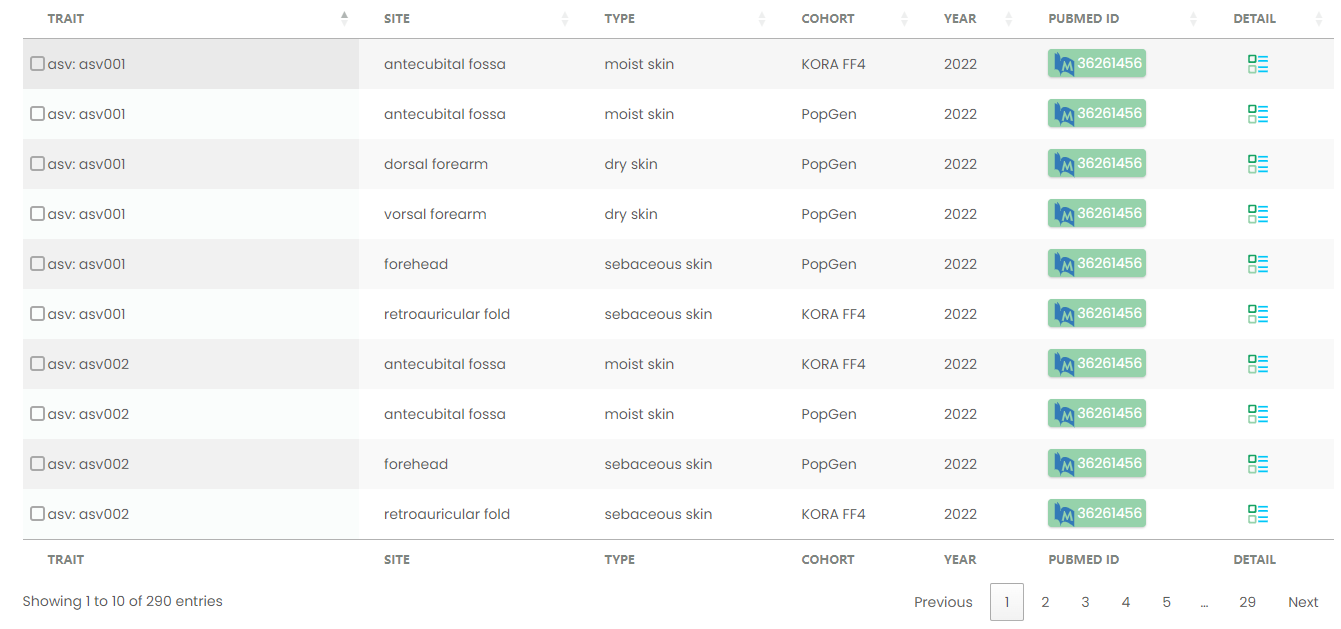Open detail icon for vorsal forearm row

(x=1258, y=214)
